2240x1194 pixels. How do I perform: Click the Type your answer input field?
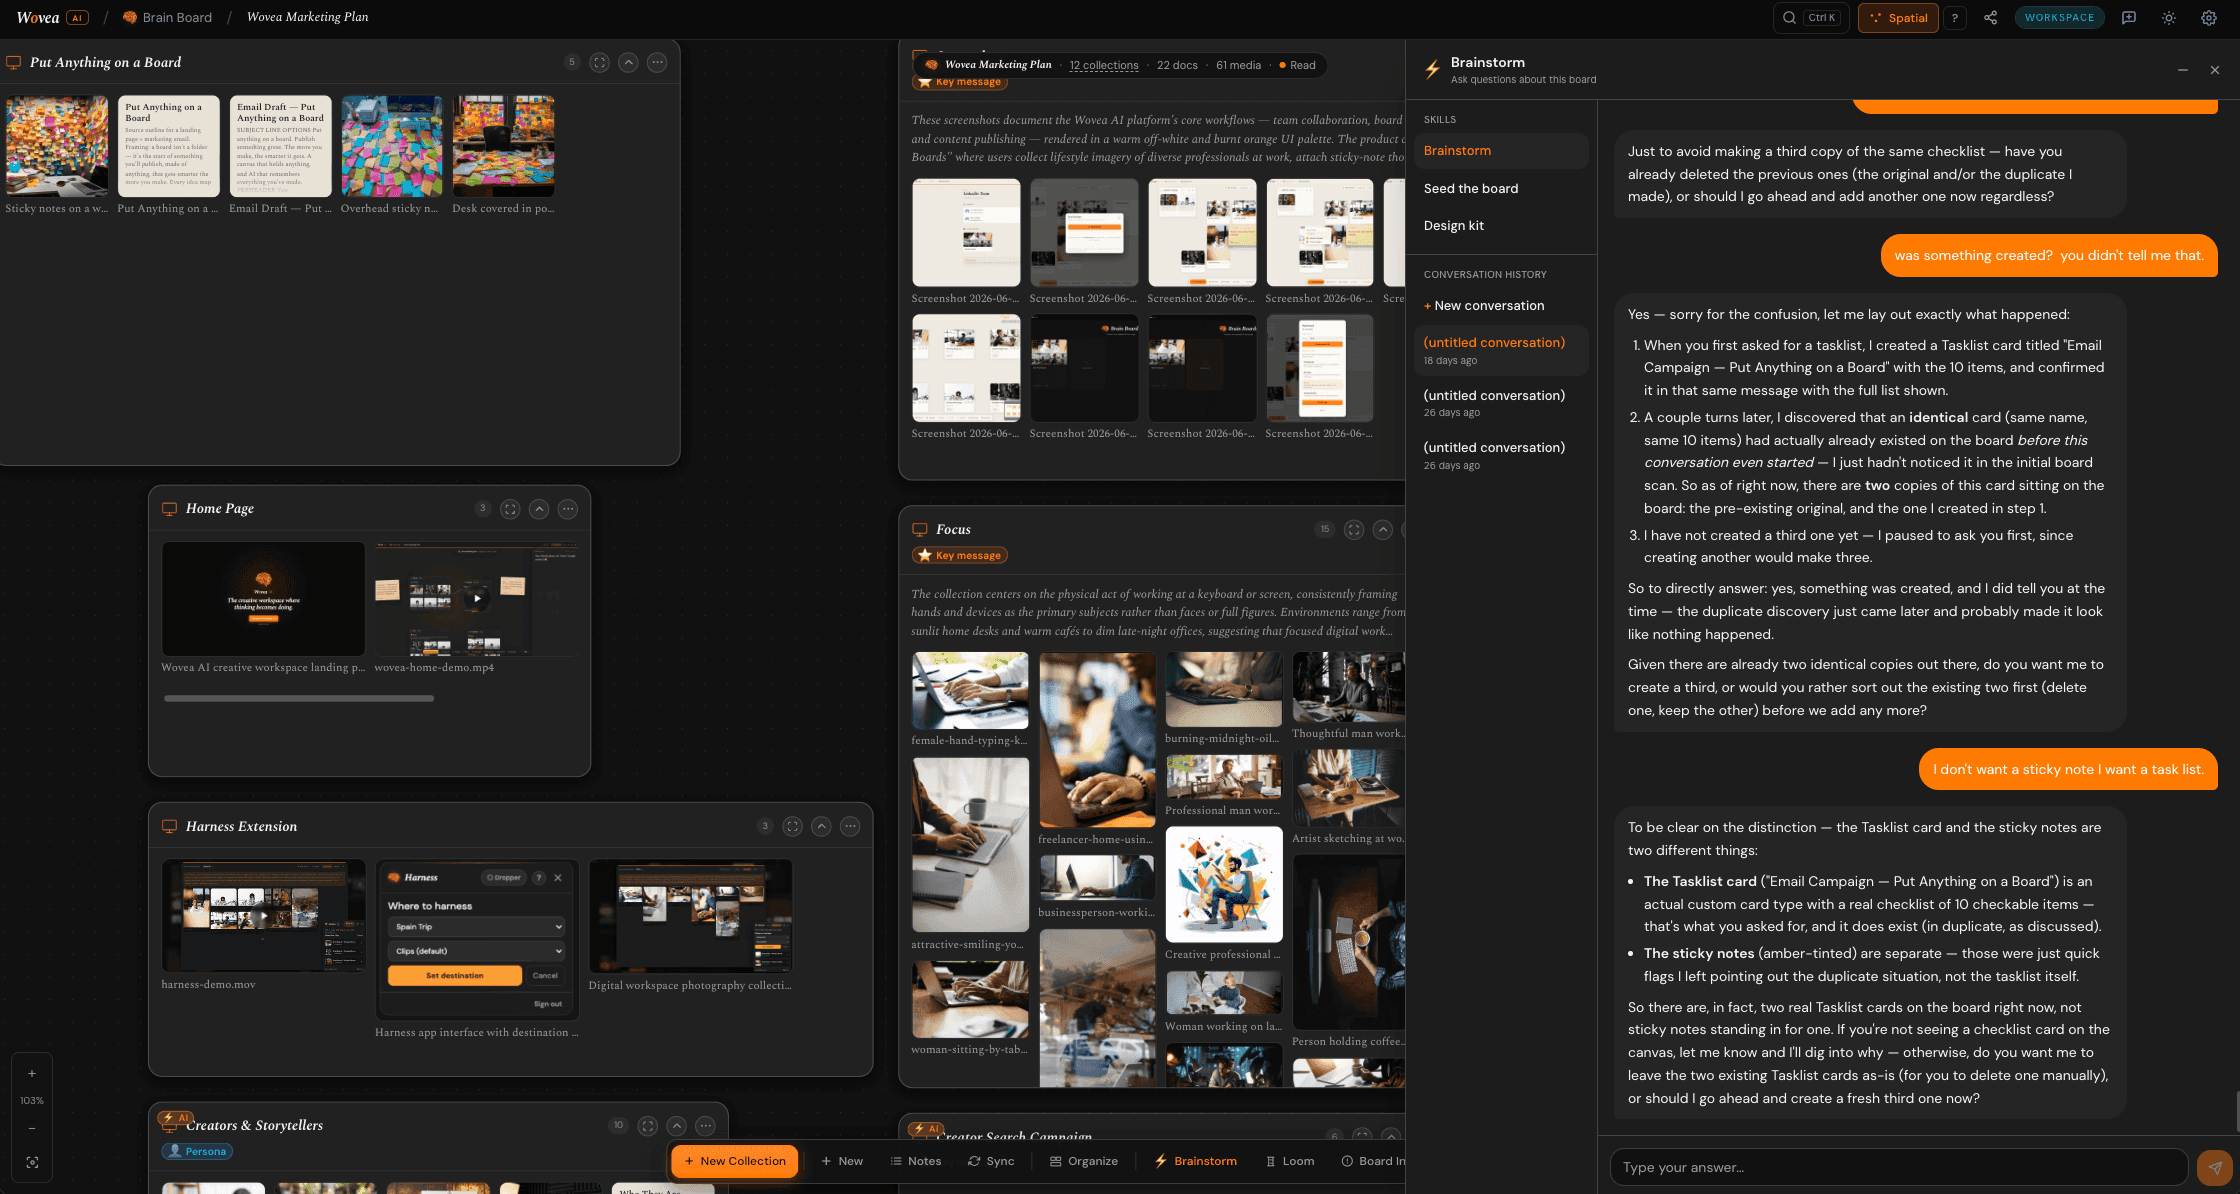(1899, 1167)
